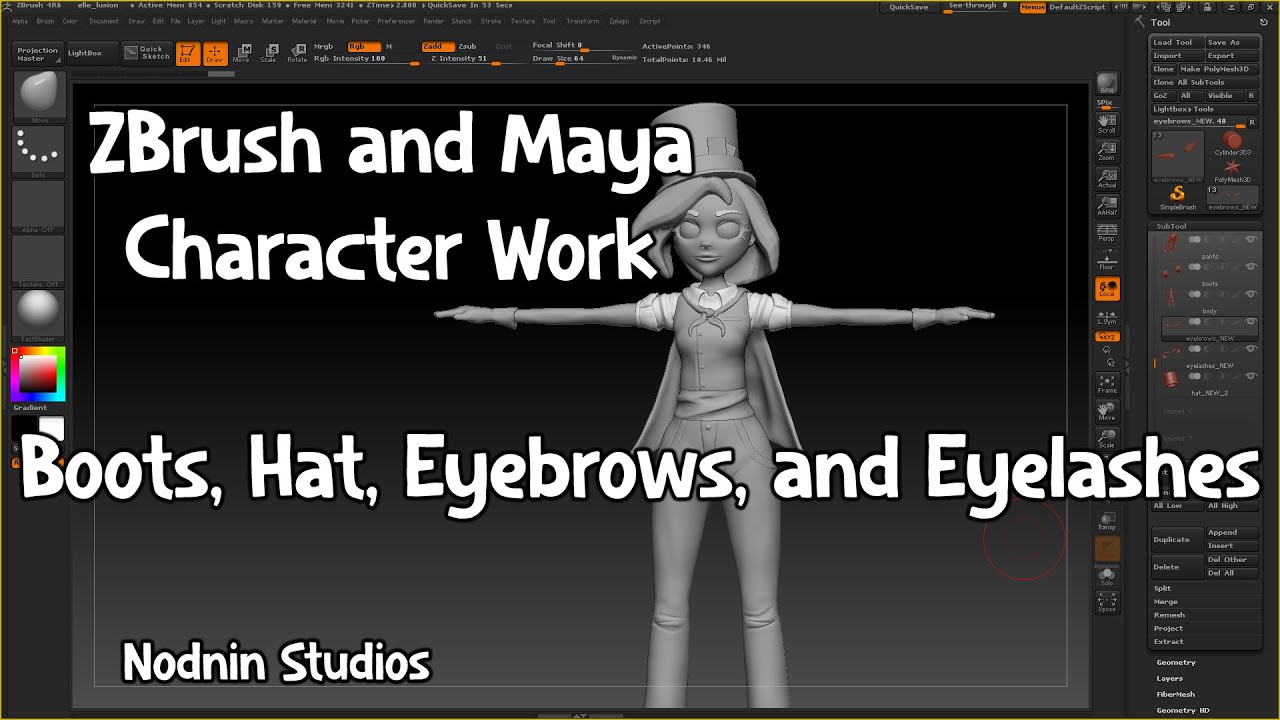Toggle Transp transparency mode
Image resolution: width=1280 pixels, height=720 pixels.
point(1107,520)
